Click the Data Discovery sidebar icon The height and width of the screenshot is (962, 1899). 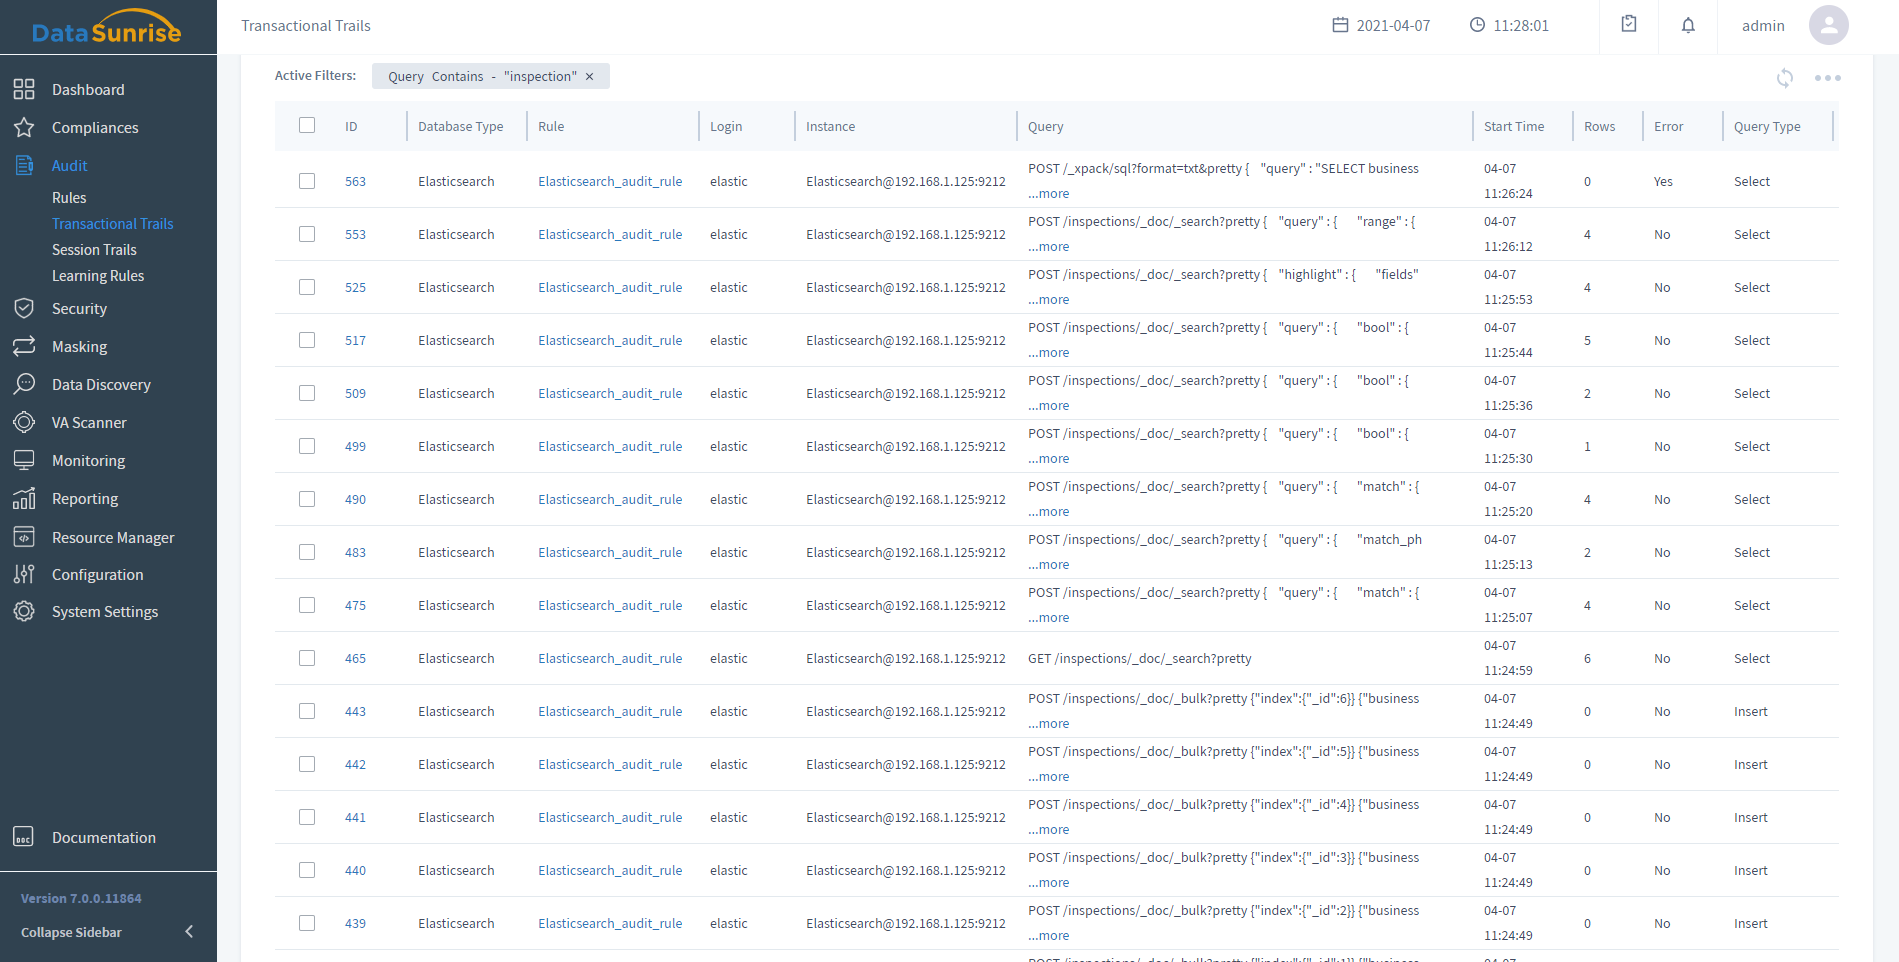[x=24, y=385]
